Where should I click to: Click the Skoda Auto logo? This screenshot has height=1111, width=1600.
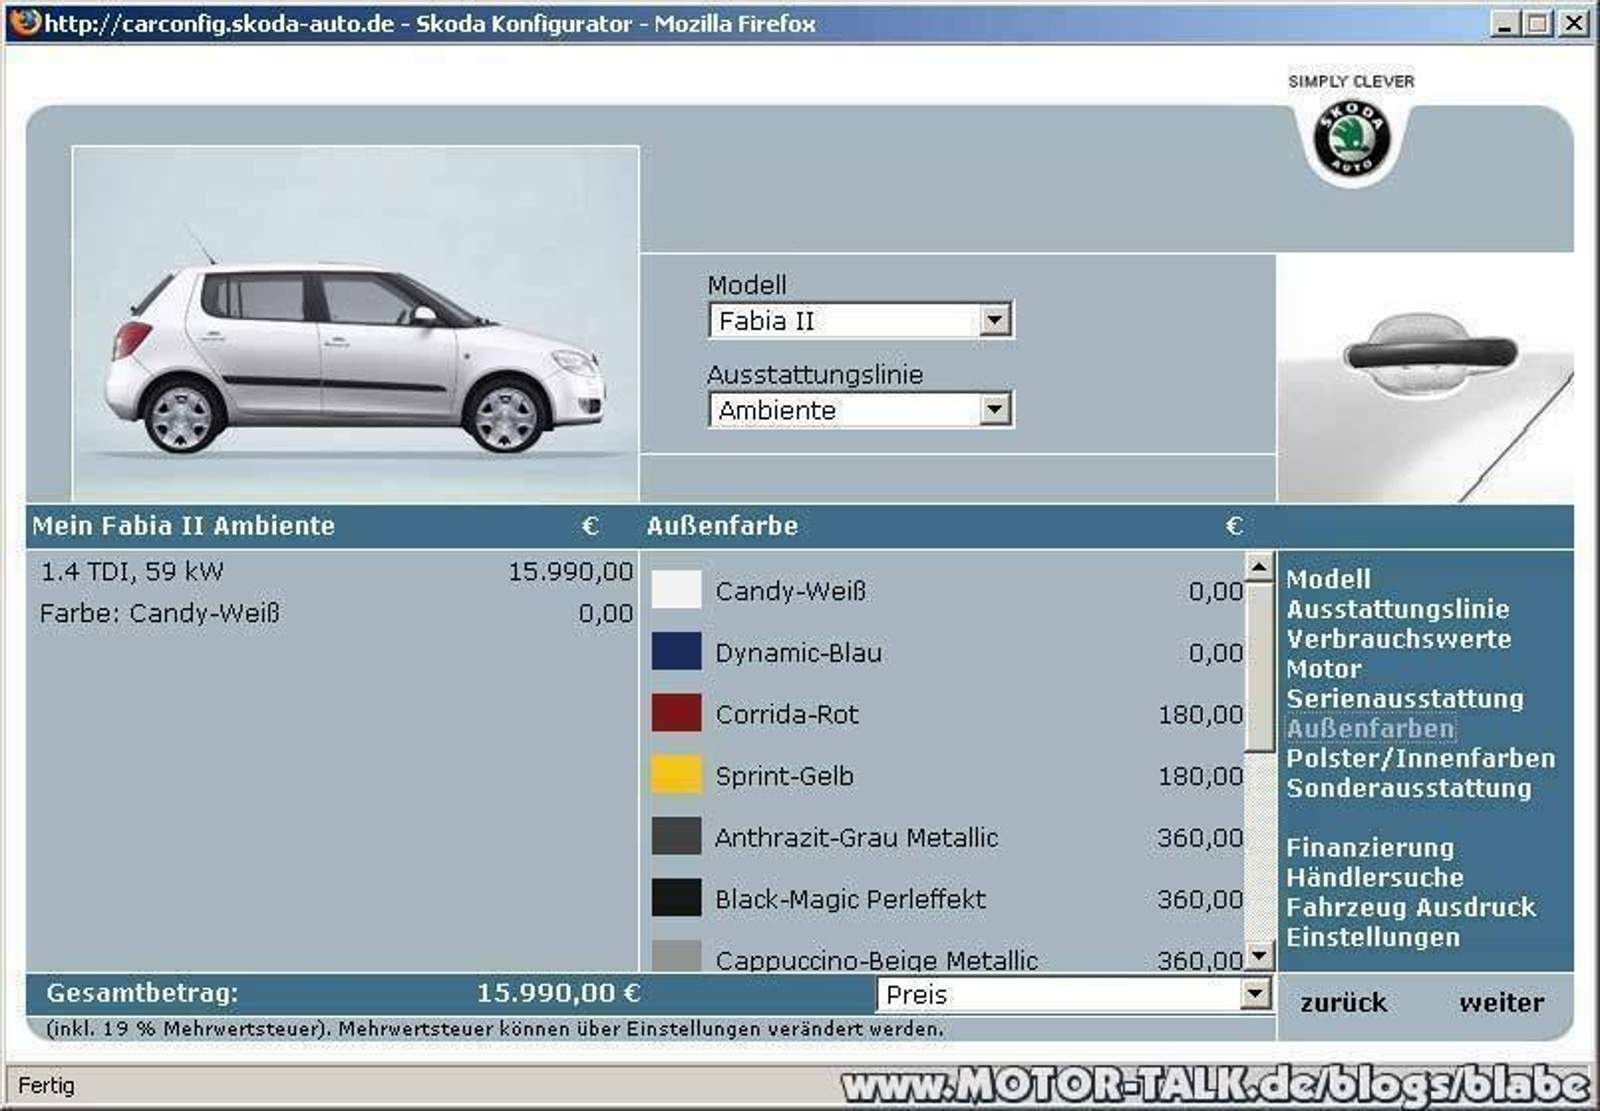[x=1351, y=137]
